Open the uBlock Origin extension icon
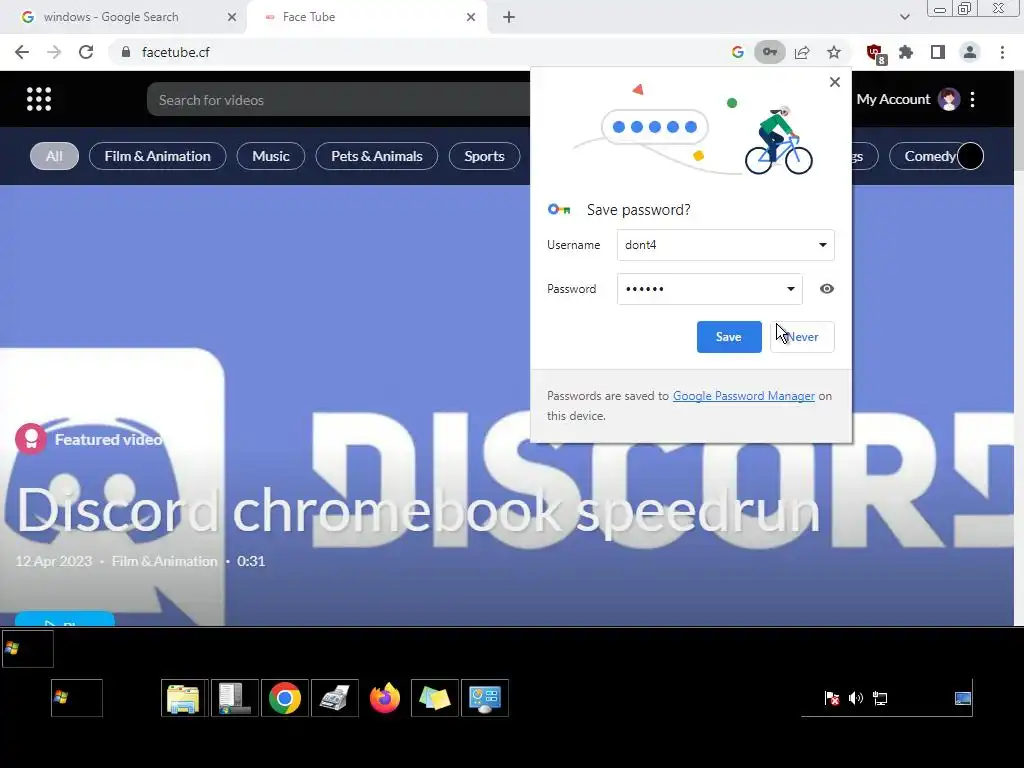Screen dimensions: 1024x768 [x=876, y=53]
